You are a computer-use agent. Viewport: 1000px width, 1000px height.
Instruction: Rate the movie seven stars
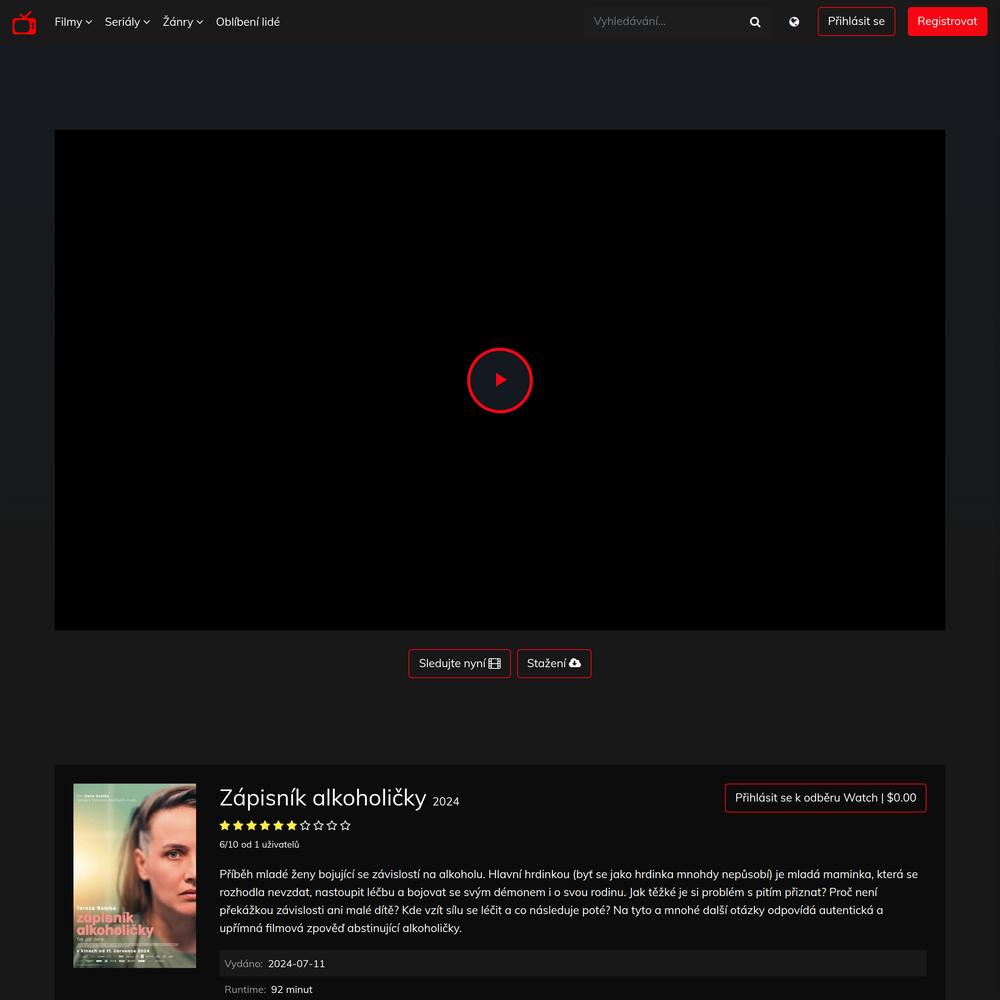point(305,825)
